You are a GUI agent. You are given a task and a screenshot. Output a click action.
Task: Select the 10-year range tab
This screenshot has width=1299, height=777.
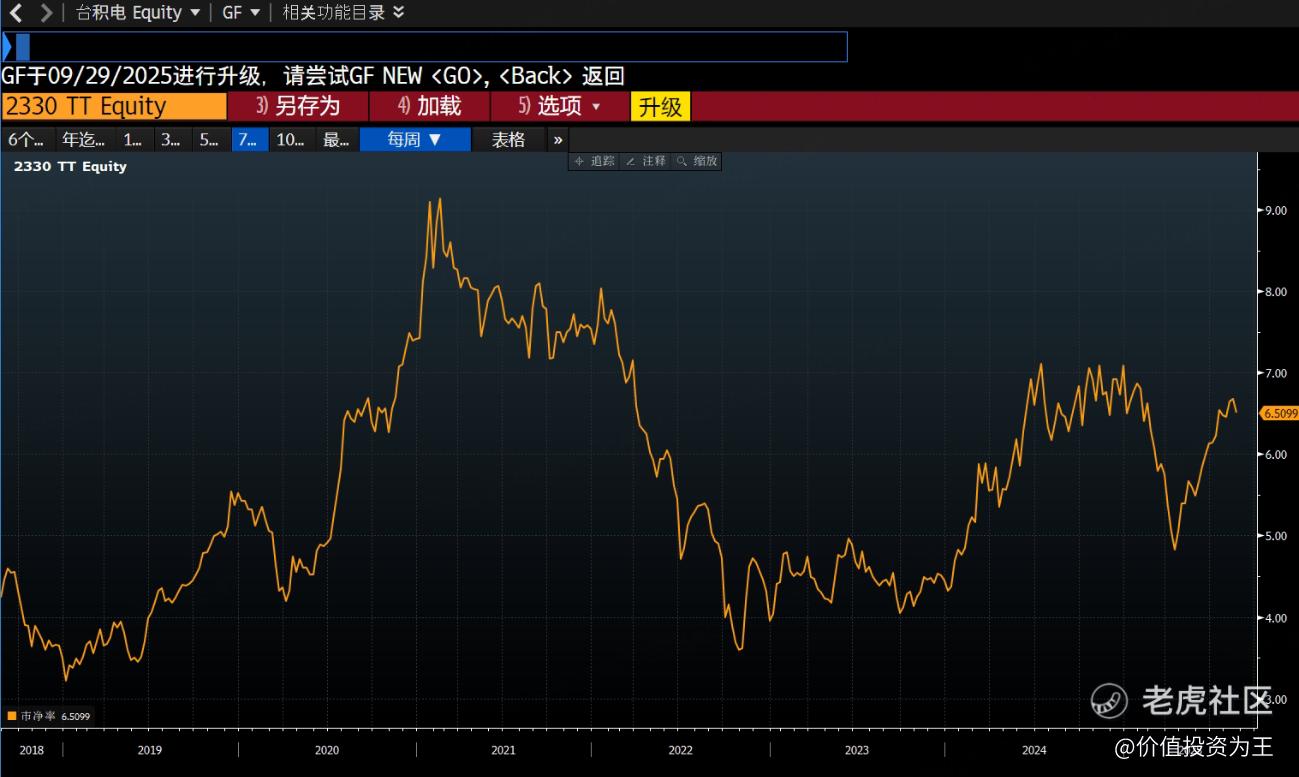pos(290,140)
